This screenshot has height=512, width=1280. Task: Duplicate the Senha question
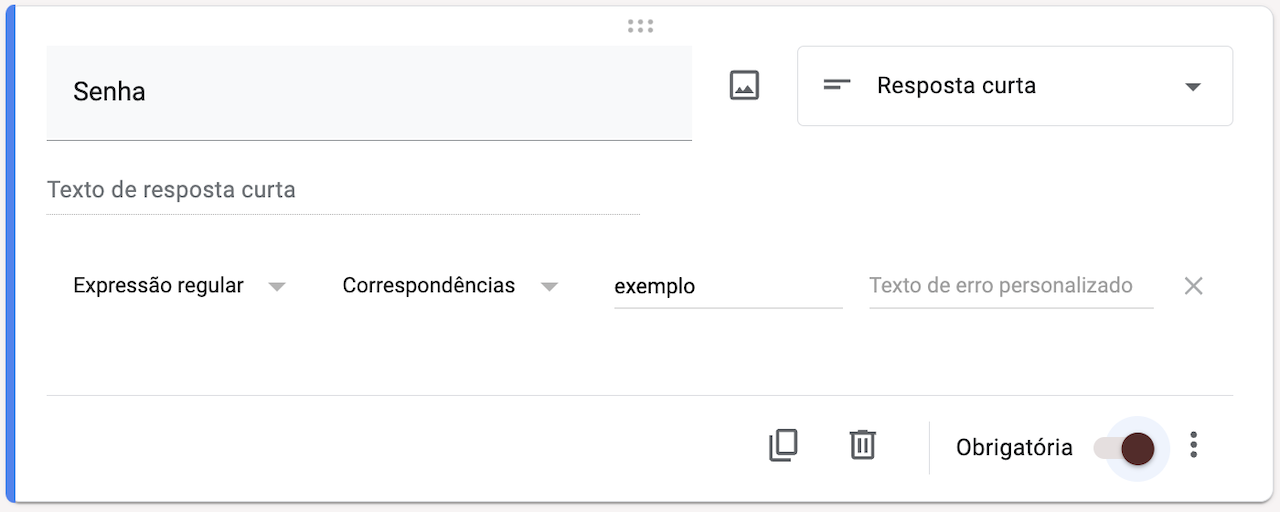click(783, 445)
